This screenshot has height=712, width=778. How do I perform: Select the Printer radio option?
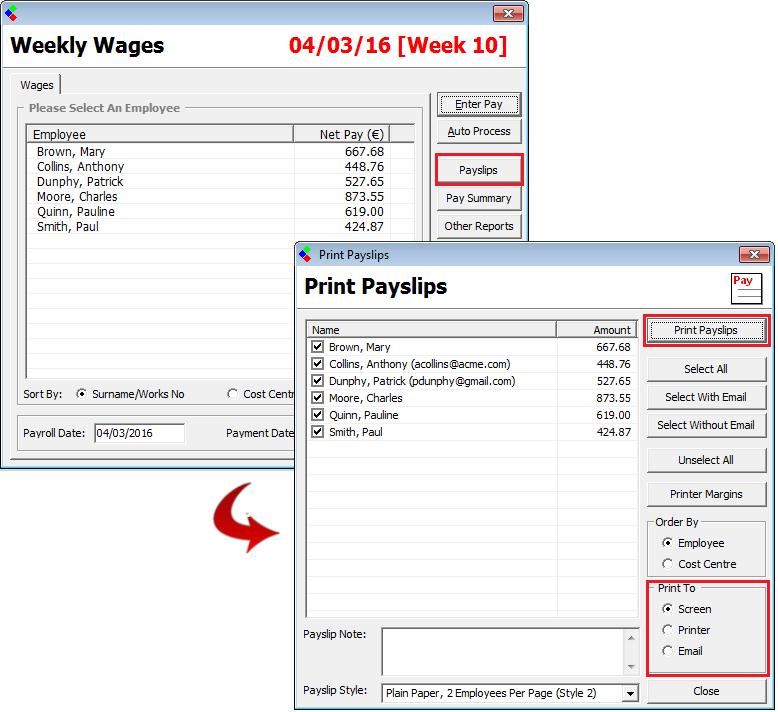tap(668, 630)
